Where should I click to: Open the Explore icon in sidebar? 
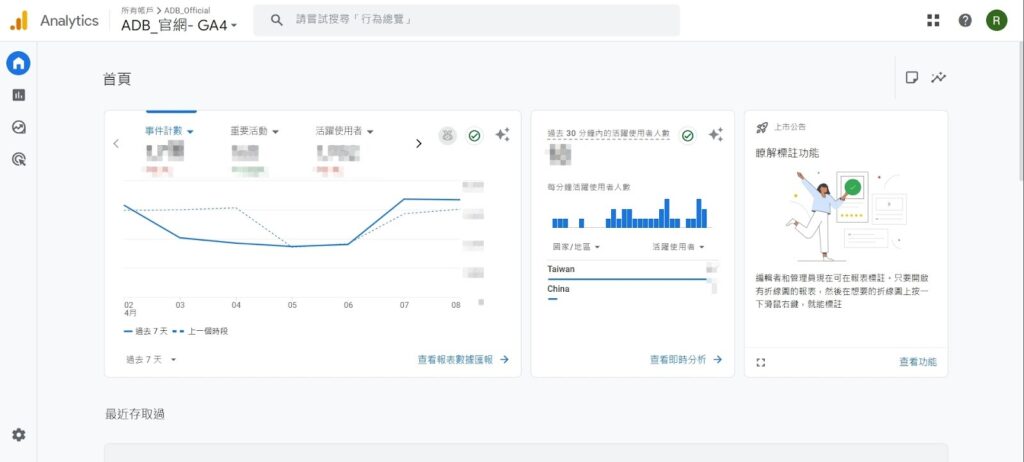pyautogui.click(x=18, y=127)
